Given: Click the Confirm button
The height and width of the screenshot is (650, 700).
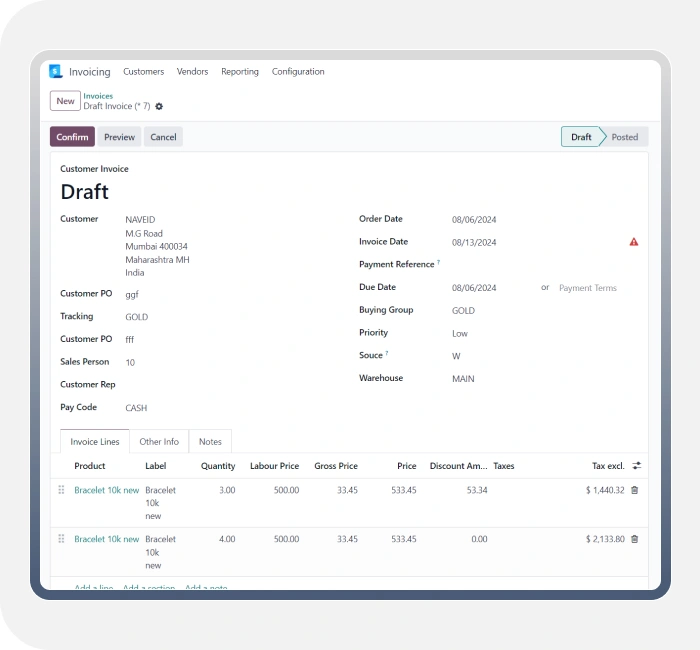Looking at the screenshot, I should (x=72, y=137).
